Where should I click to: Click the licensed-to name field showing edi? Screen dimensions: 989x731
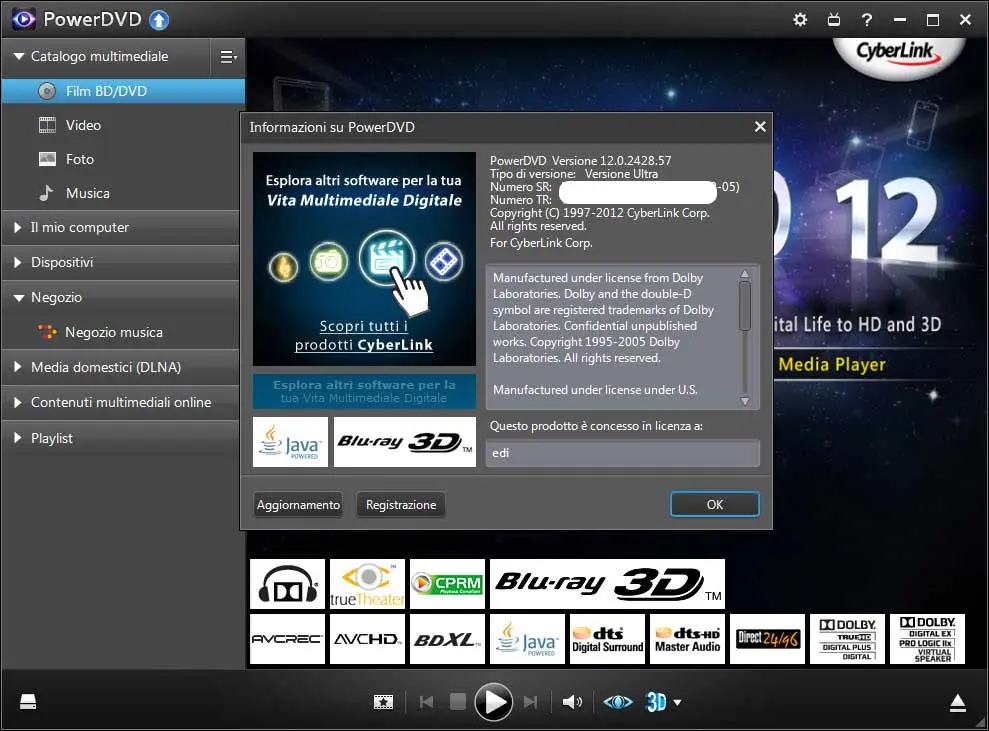point(623,453)
